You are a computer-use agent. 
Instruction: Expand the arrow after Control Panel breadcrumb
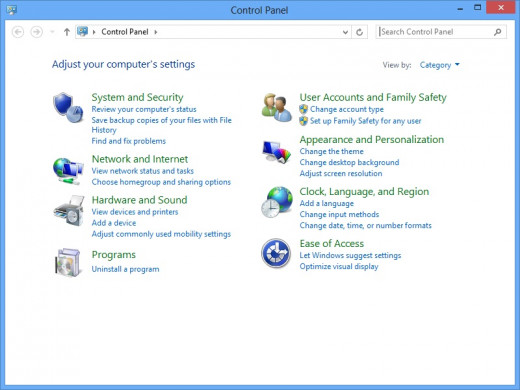pos(155,32)
